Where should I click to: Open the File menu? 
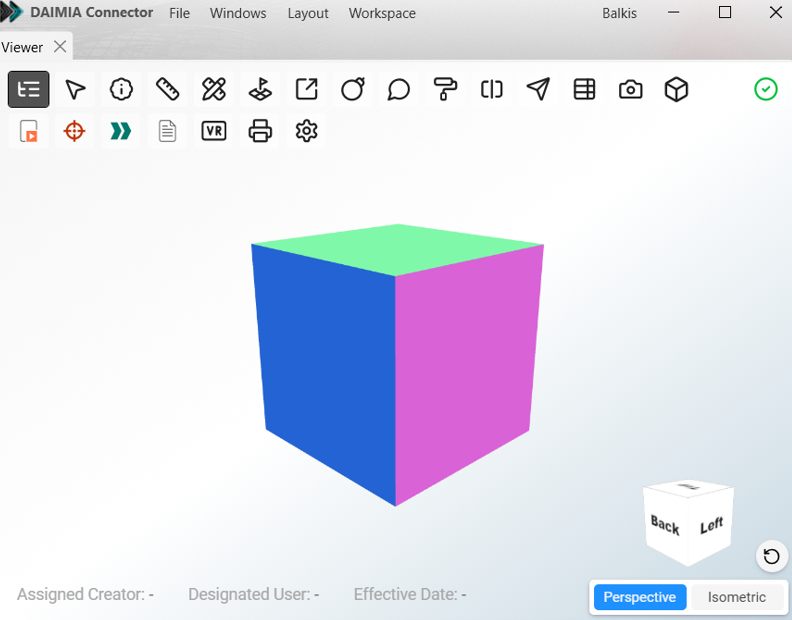179,13
